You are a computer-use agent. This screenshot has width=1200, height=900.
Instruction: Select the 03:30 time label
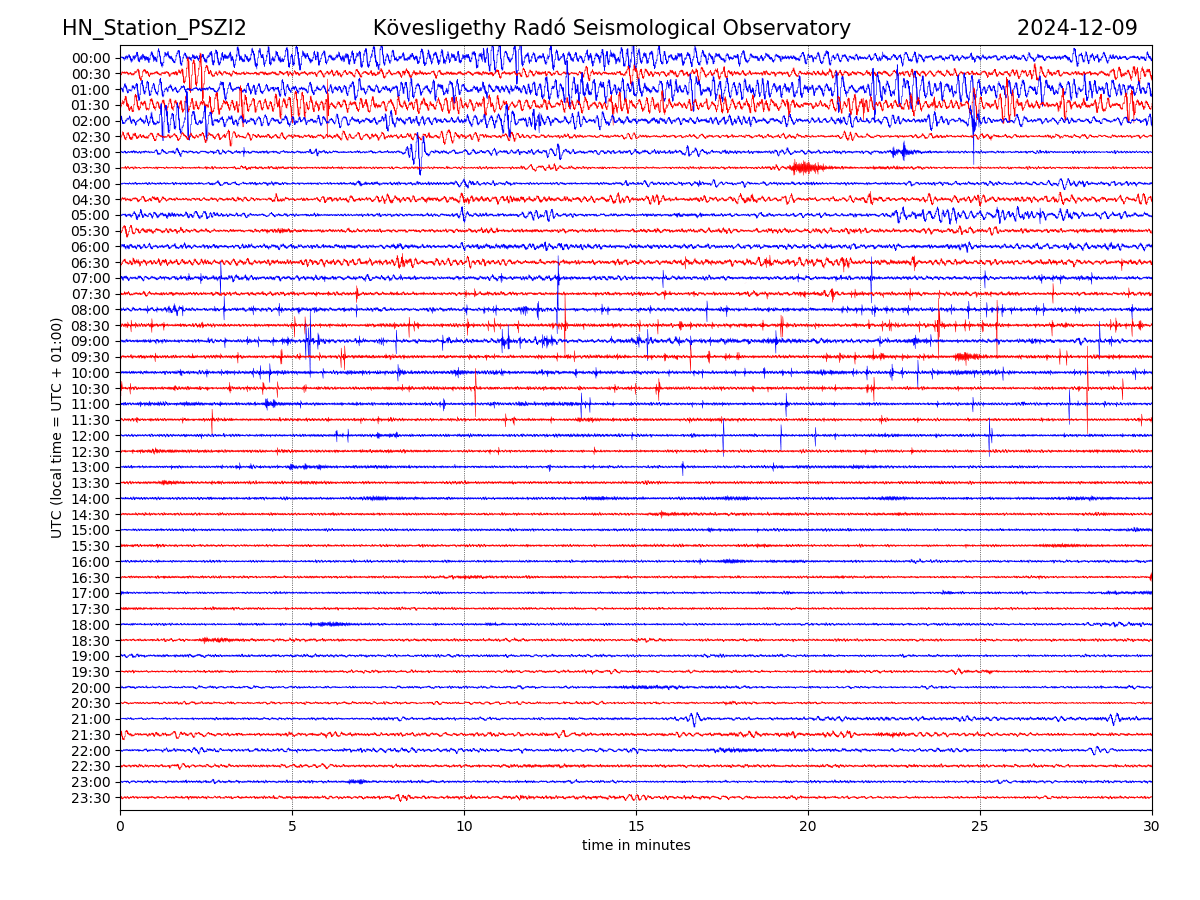click(x=91, y=168)
